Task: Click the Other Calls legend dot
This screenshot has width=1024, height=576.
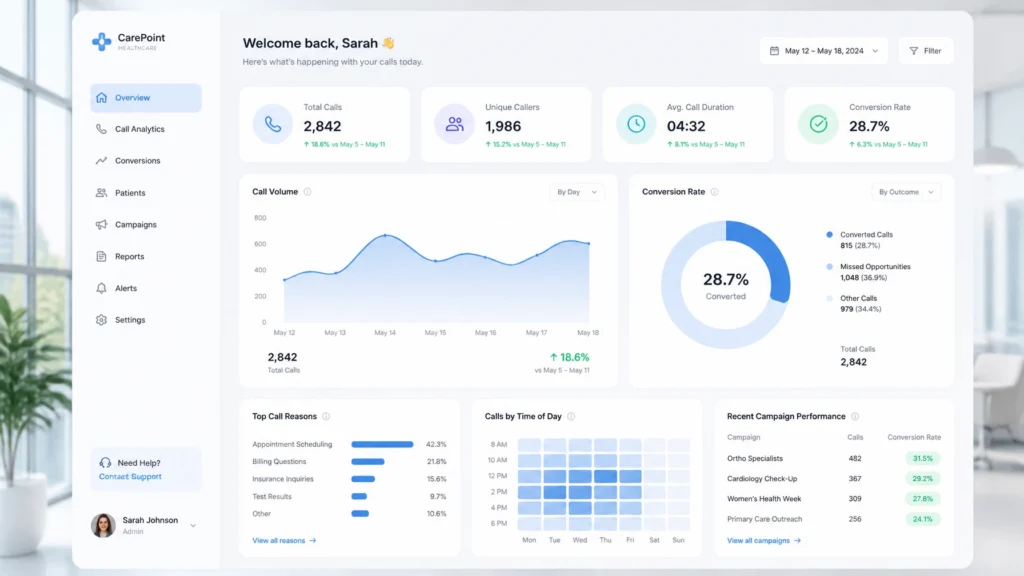Action: pos(829,298)
